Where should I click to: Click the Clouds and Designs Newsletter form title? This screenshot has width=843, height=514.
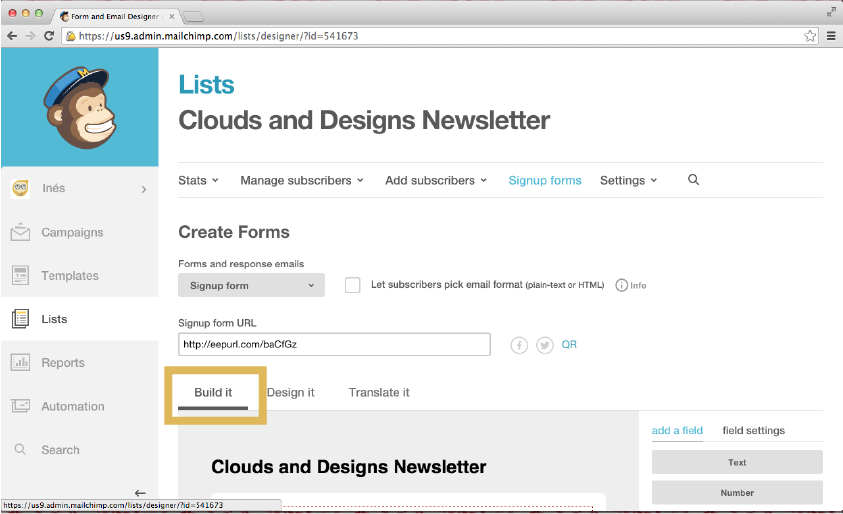click(x=348, y=467)
